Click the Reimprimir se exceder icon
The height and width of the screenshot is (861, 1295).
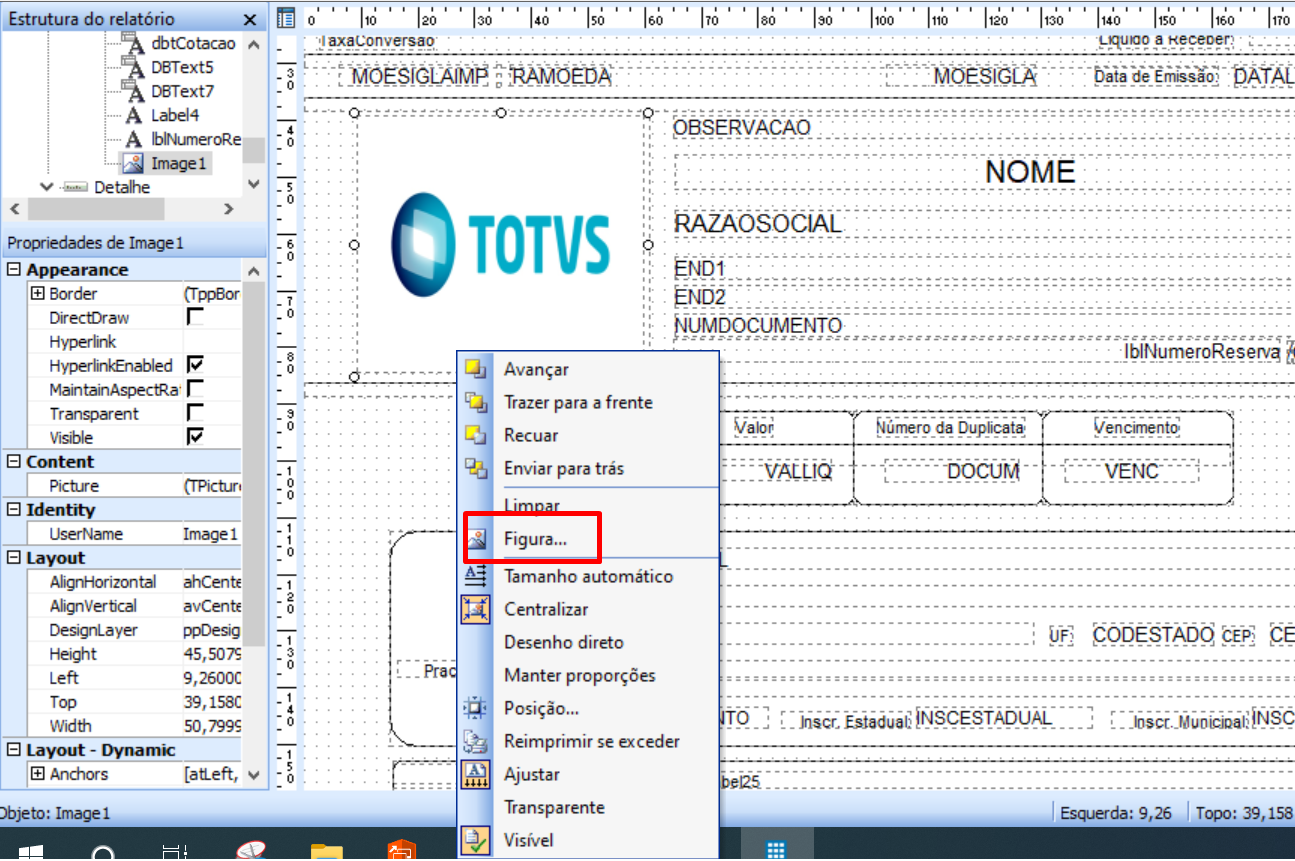click(476, 741)
